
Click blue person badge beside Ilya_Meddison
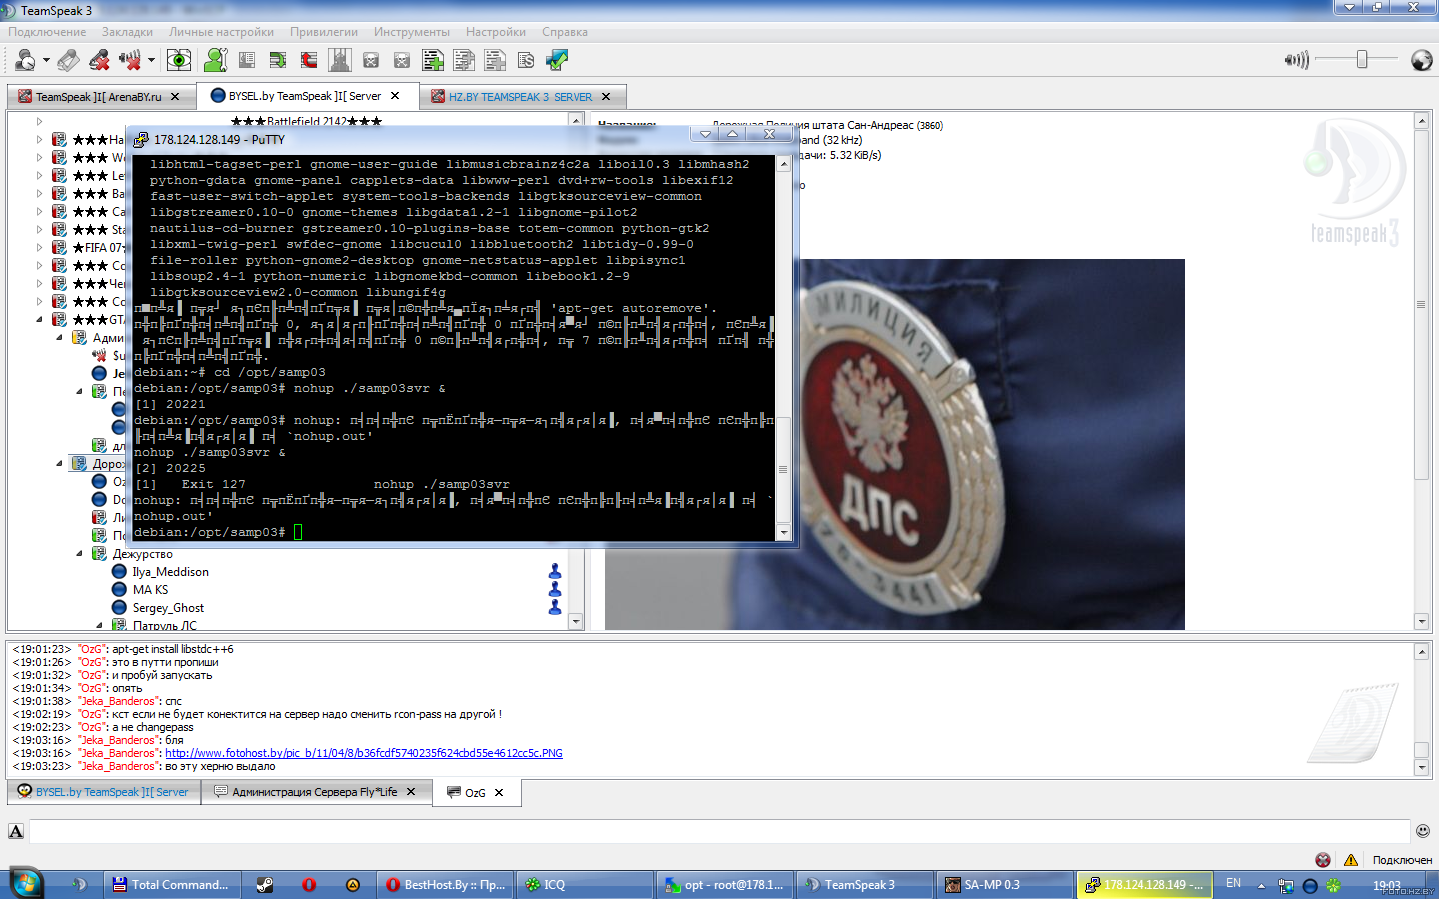(555, 572)
